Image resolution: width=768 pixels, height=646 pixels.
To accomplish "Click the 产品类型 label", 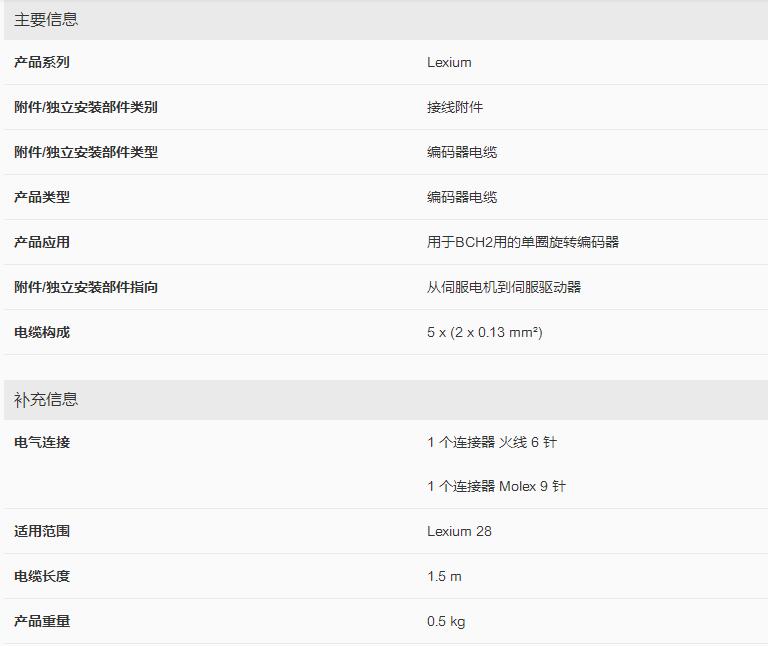I will (x=42, y=197).
